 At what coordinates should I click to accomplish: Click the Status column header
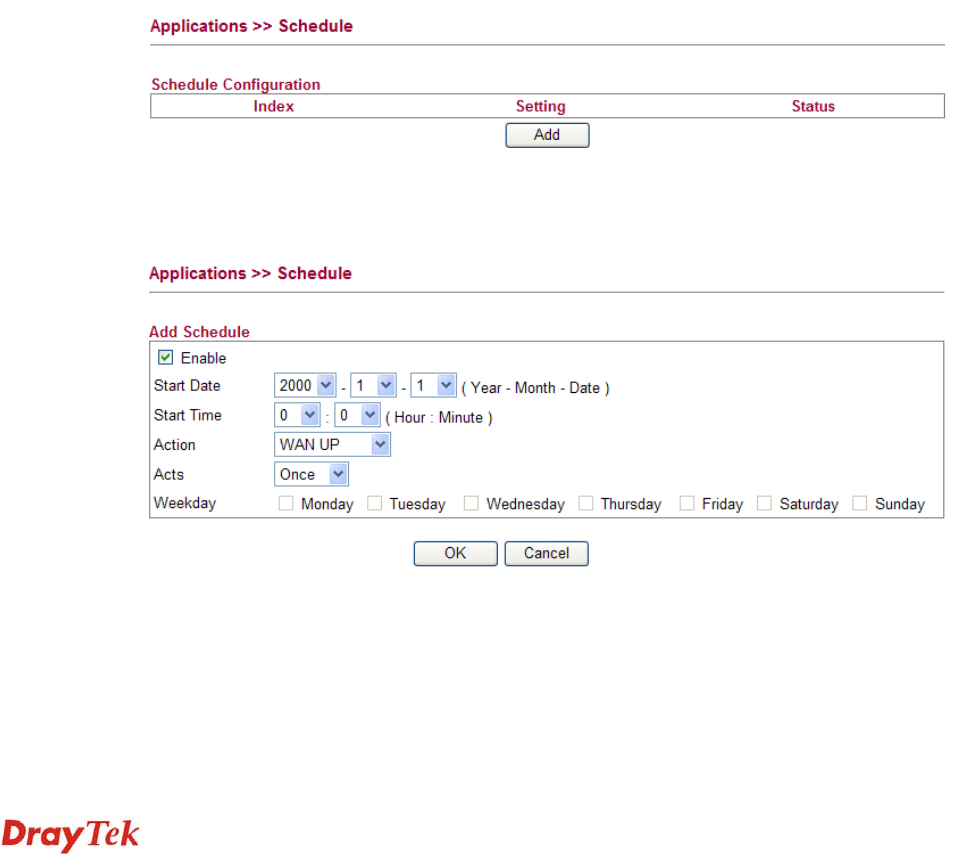pos(813,107)
